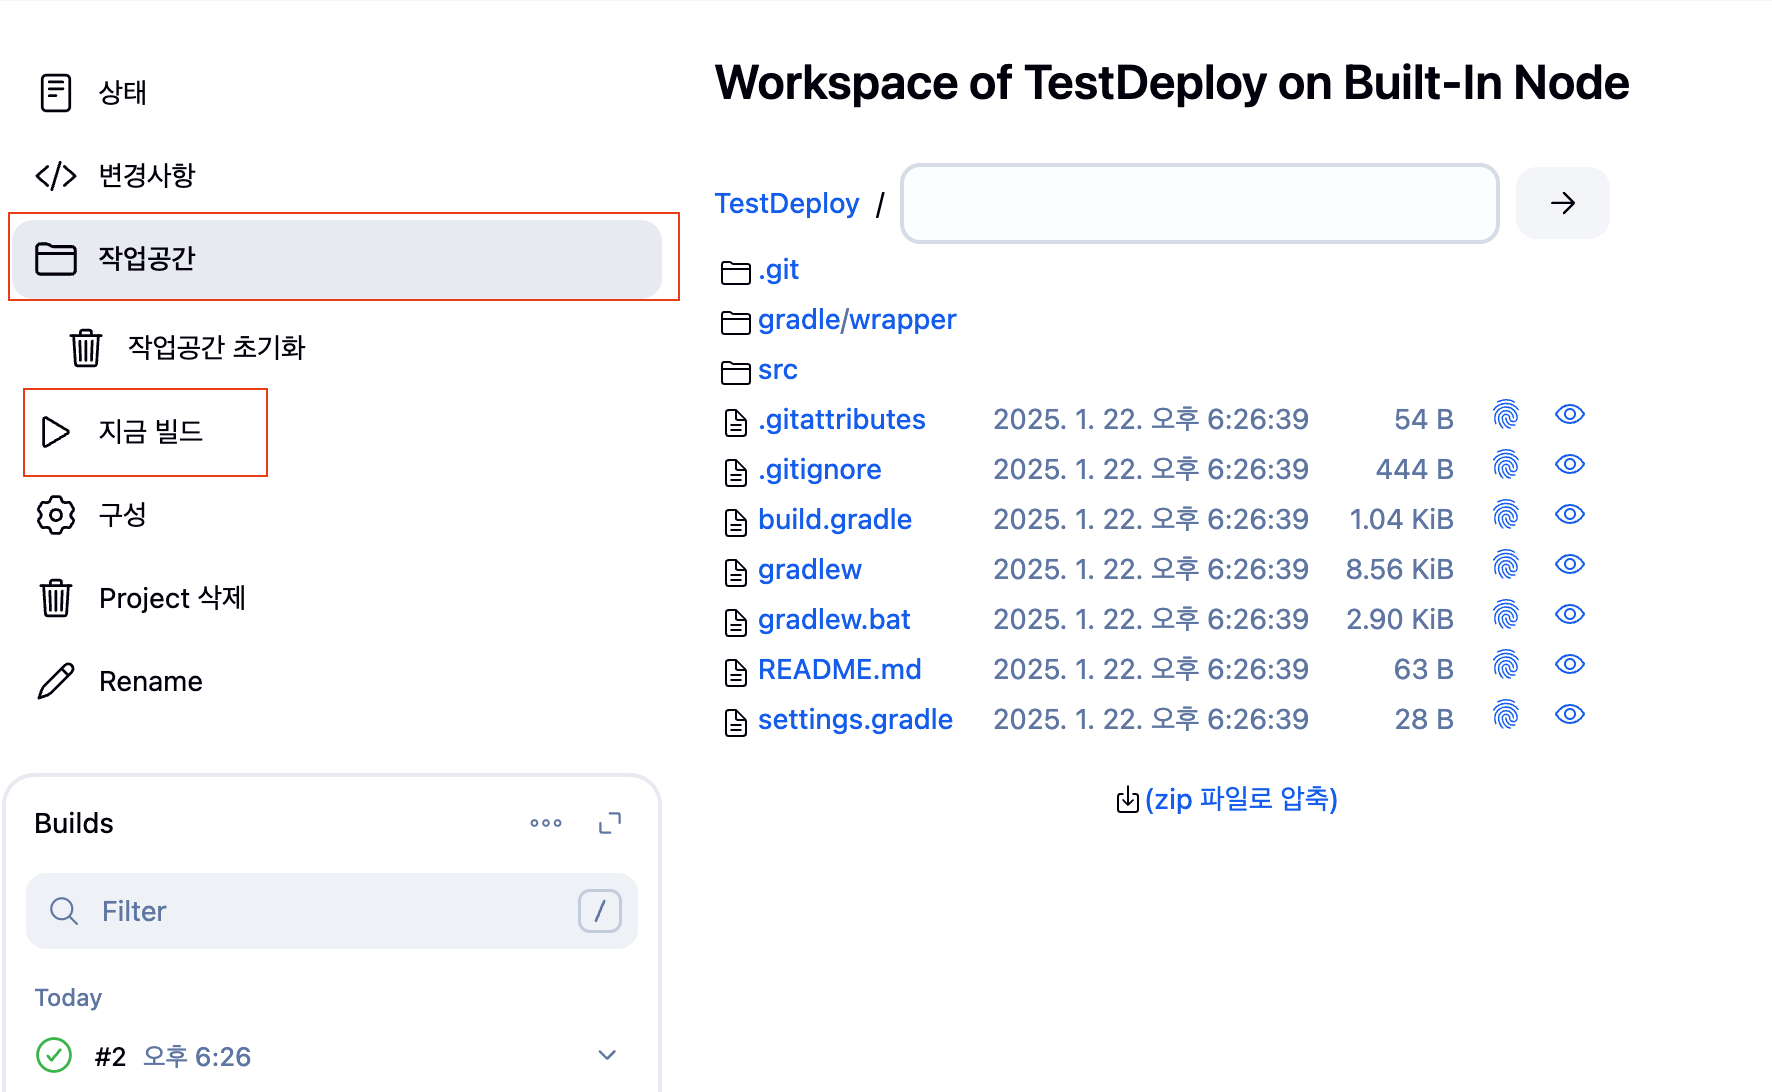Click the trash icon for 작업공간 초기화

pos(86,347)
